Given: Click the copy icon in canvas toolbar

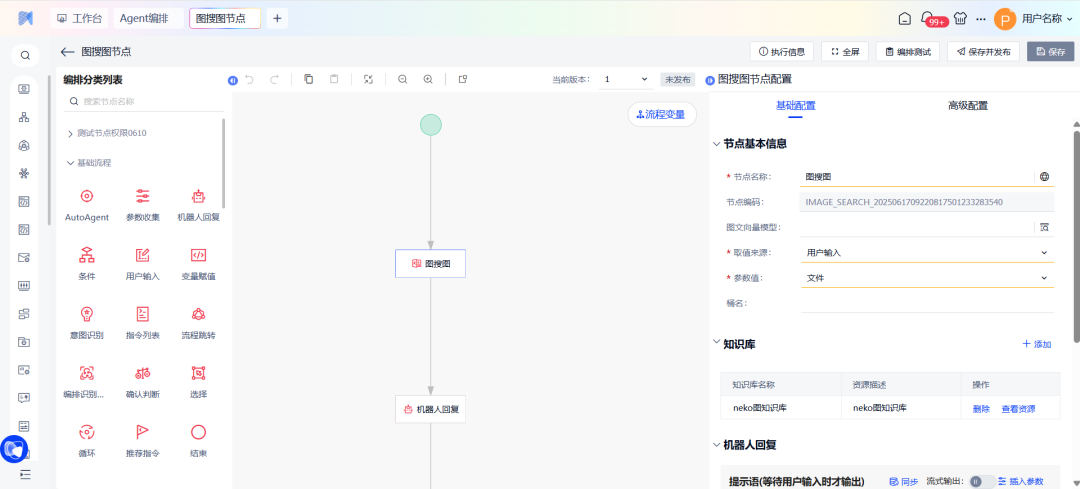Looking at the screenshot, I should click(309, 79).
